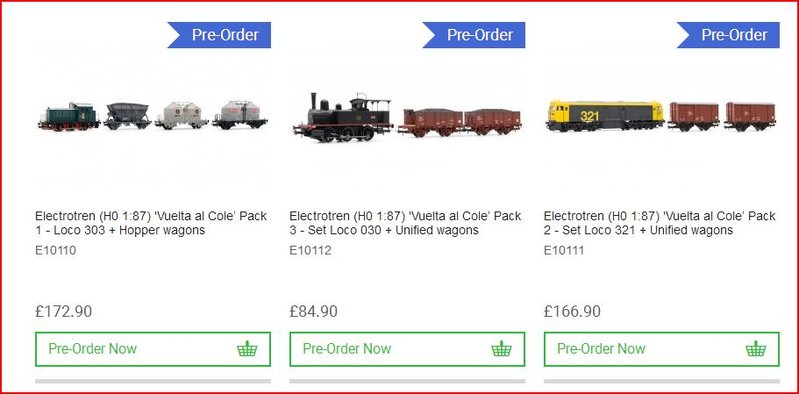Click Pre-Order ribbon on Loco 030 pack
This screenshot has width=799, height=394.
pos(474,35)
